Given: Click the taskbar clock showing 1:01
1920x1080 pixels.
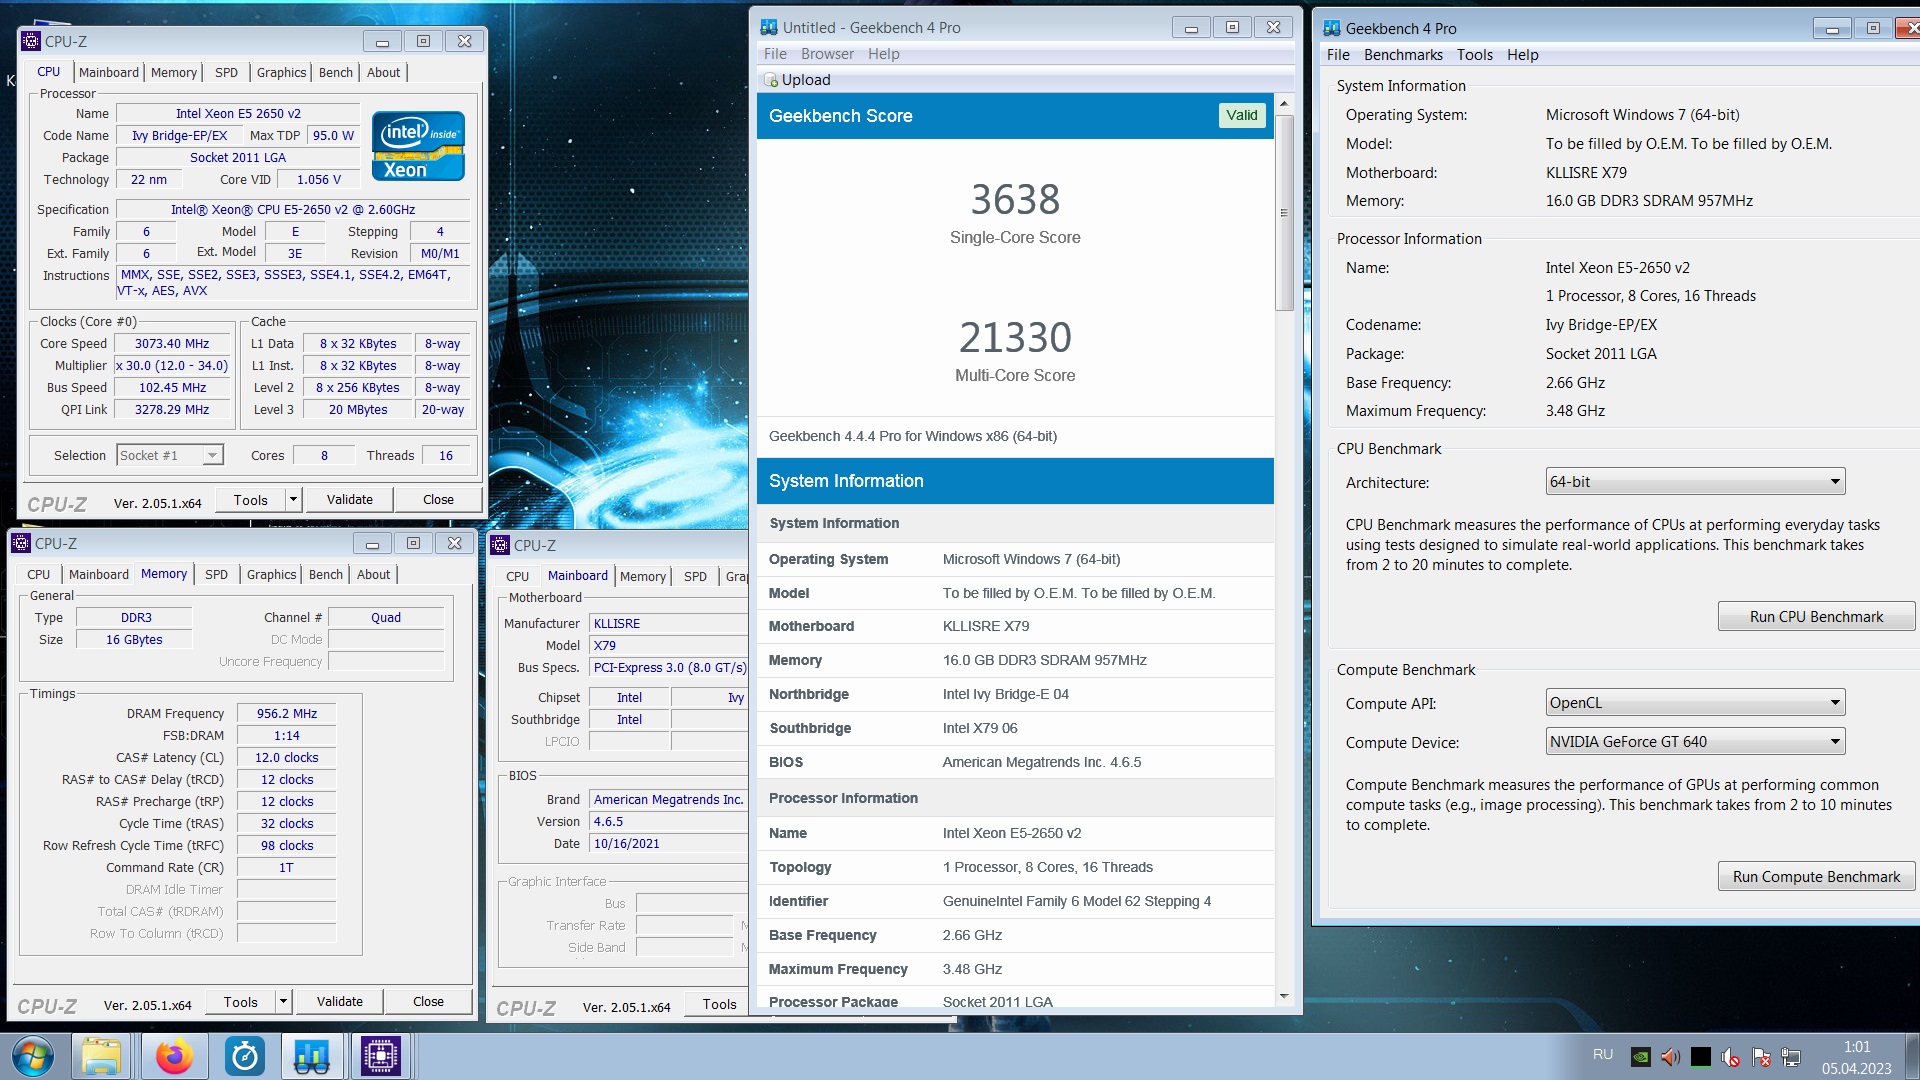Looking at the screenshot, I should click(1856, 1046).
